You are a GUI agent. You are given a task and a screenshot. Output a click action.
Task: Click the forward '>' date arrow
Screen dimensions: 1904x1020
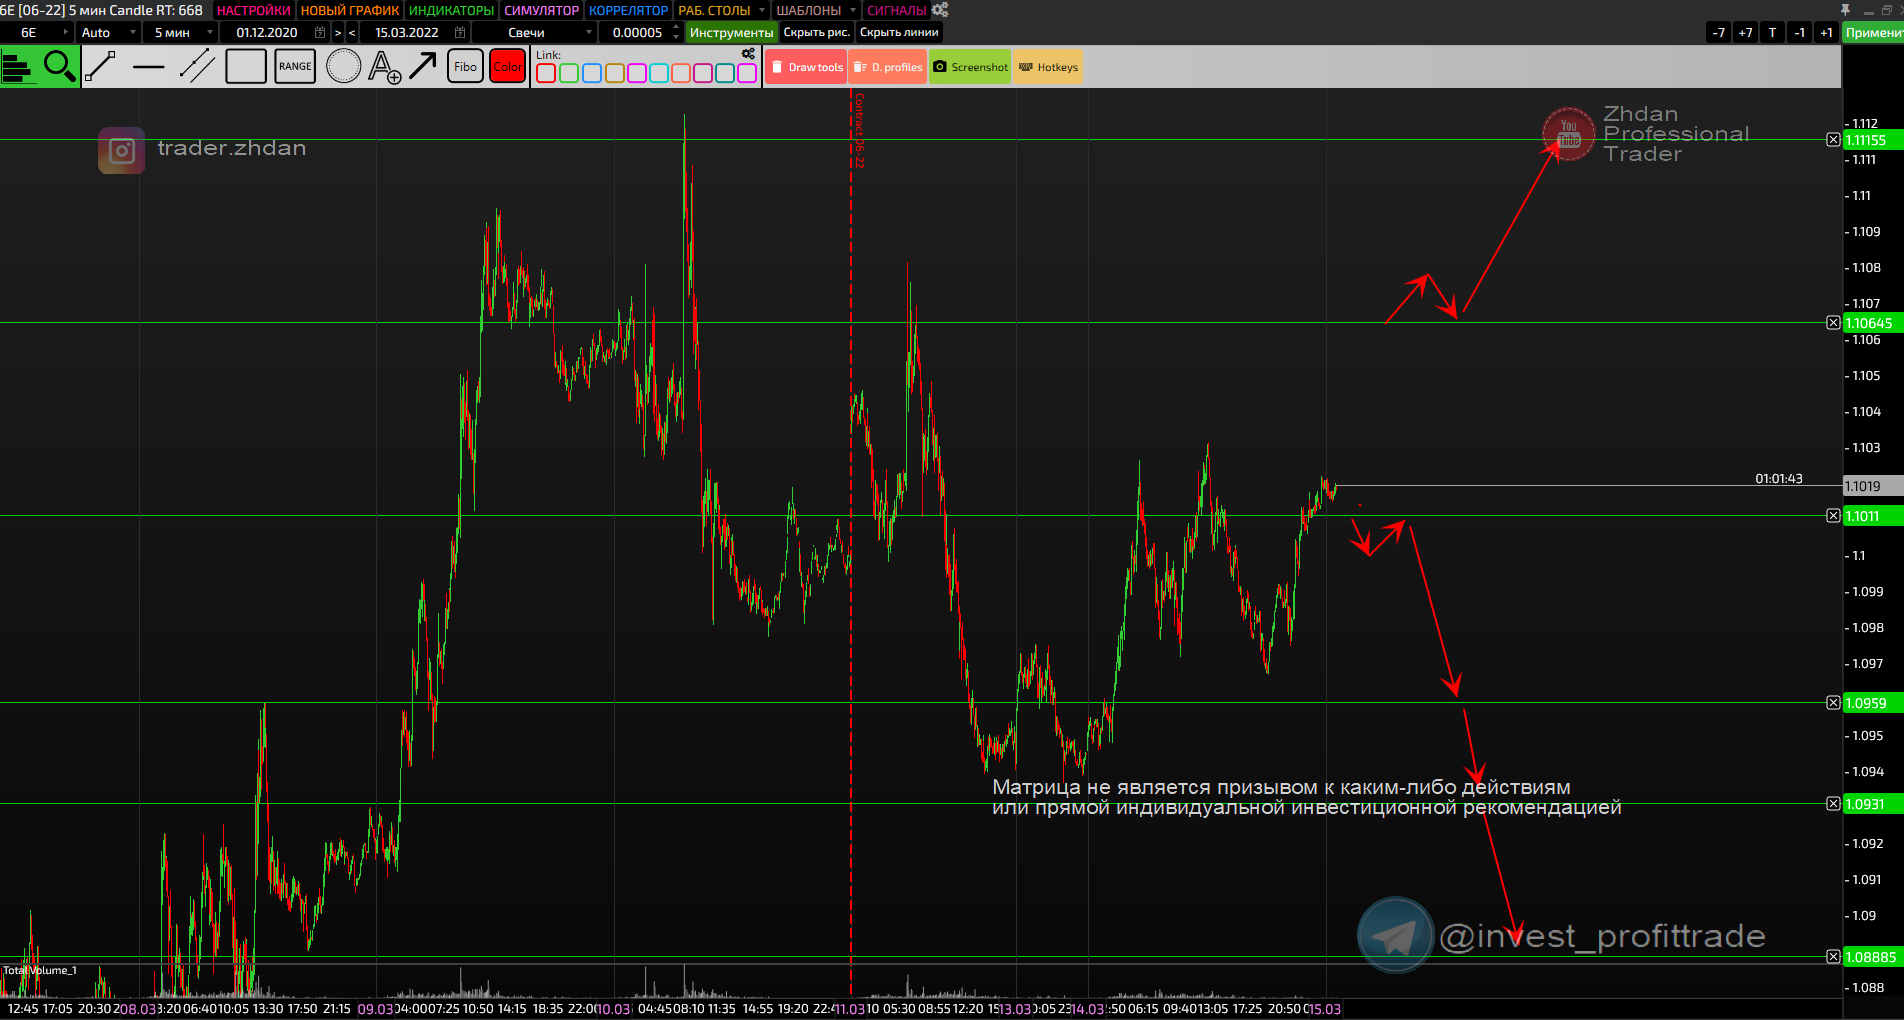(x=338, y=32)
